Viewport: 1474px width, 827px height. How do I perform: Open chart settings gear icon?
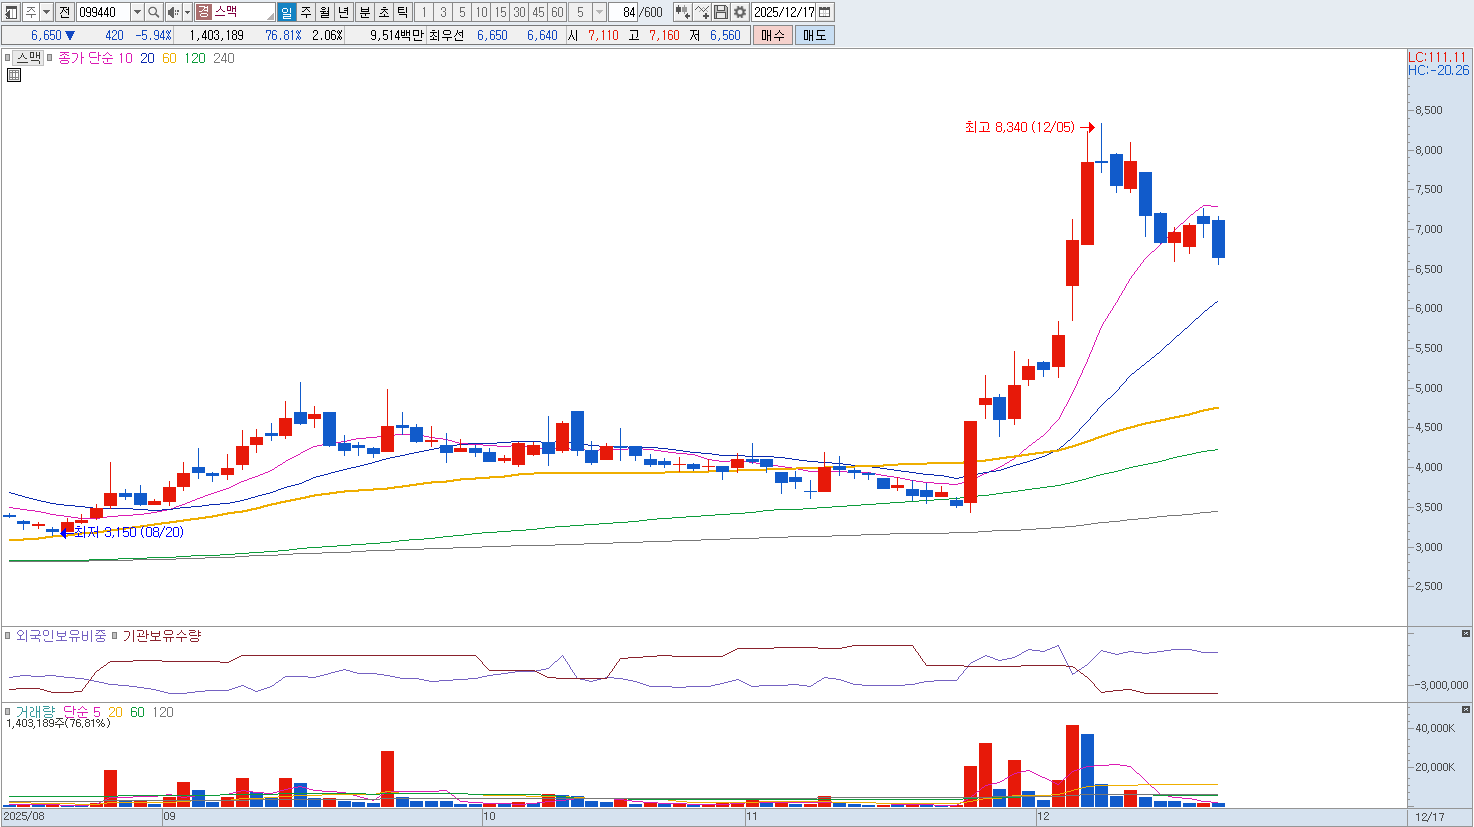point(740,12)
